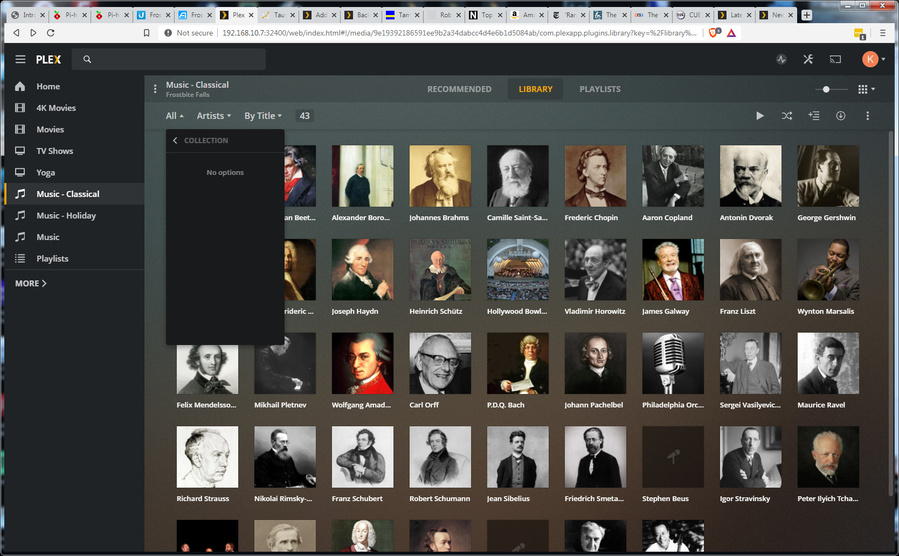The image size is (899, 556).
Task: Shuffle the library playback
Action: [x=787, y=116]
